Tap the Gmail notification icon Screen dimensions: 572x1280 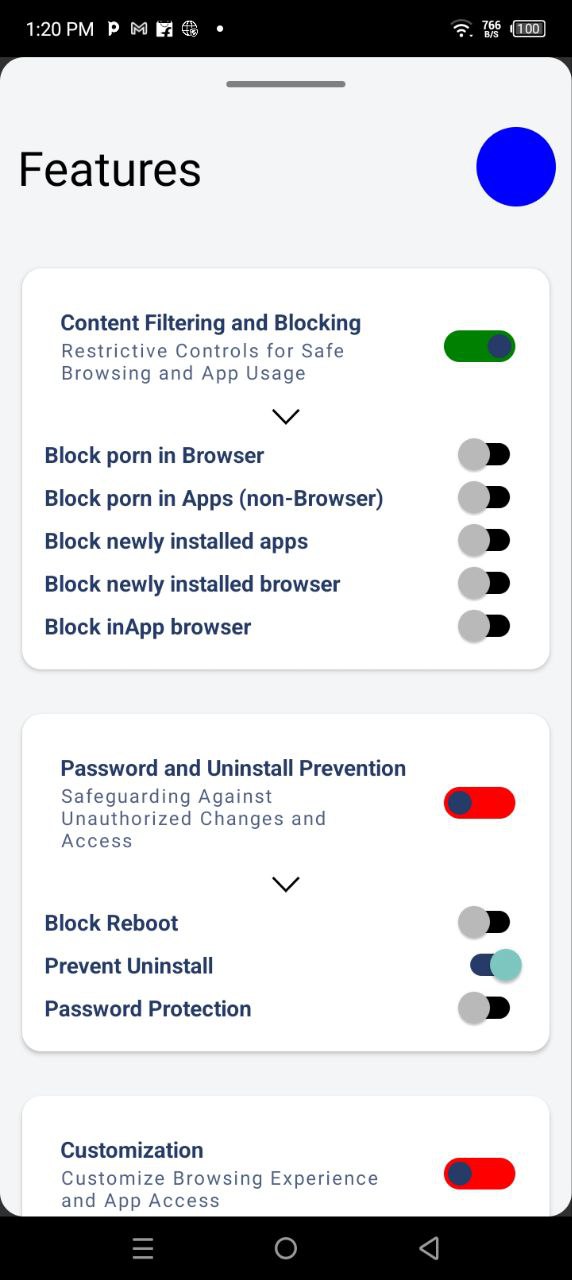[x=139, y=29]
